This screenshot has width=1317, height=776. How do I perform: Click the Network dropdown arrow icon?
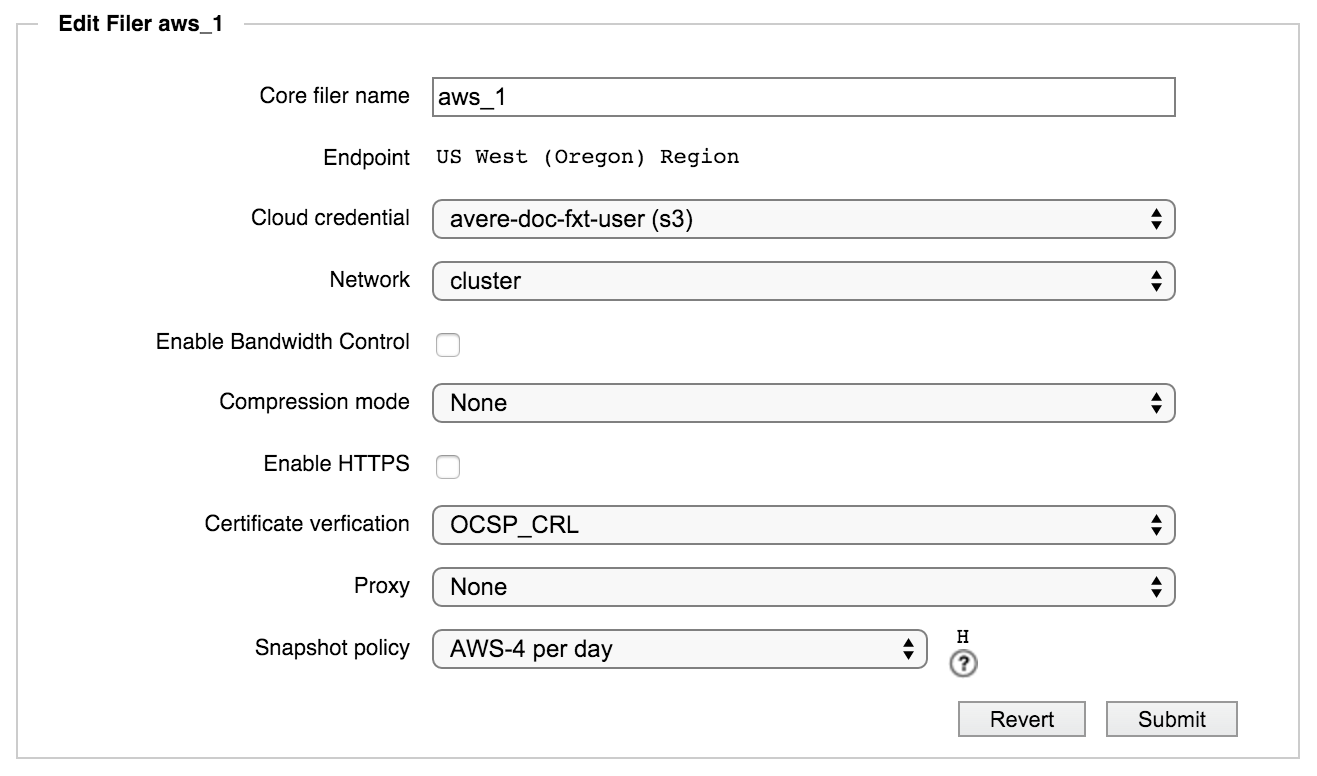pos(1156,281)
